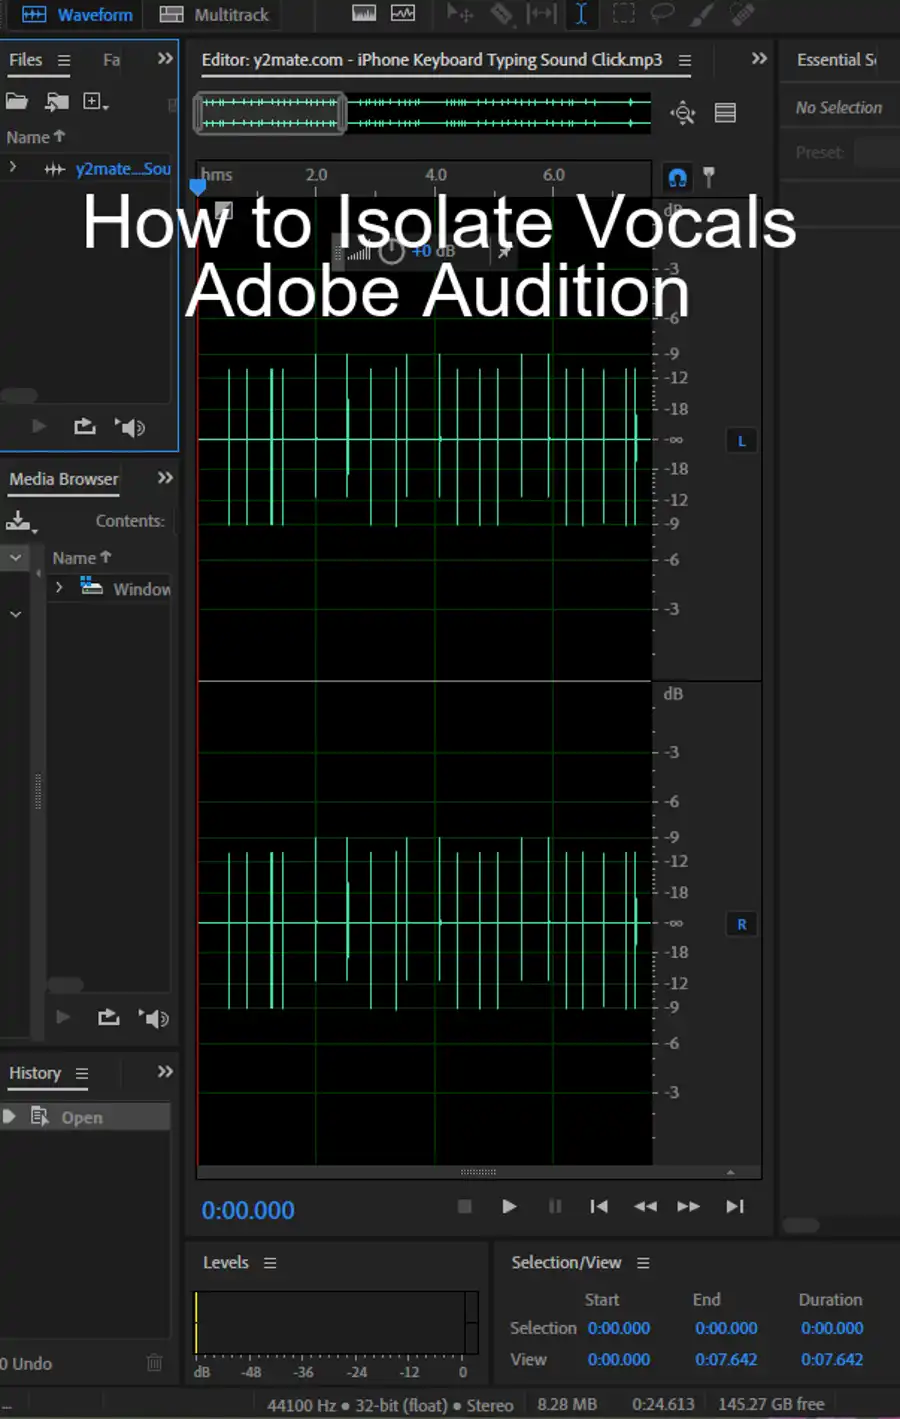Screen dimensions: 900x1419
Task: Switch to the Essential Sound tab
Action: (836, 60)
